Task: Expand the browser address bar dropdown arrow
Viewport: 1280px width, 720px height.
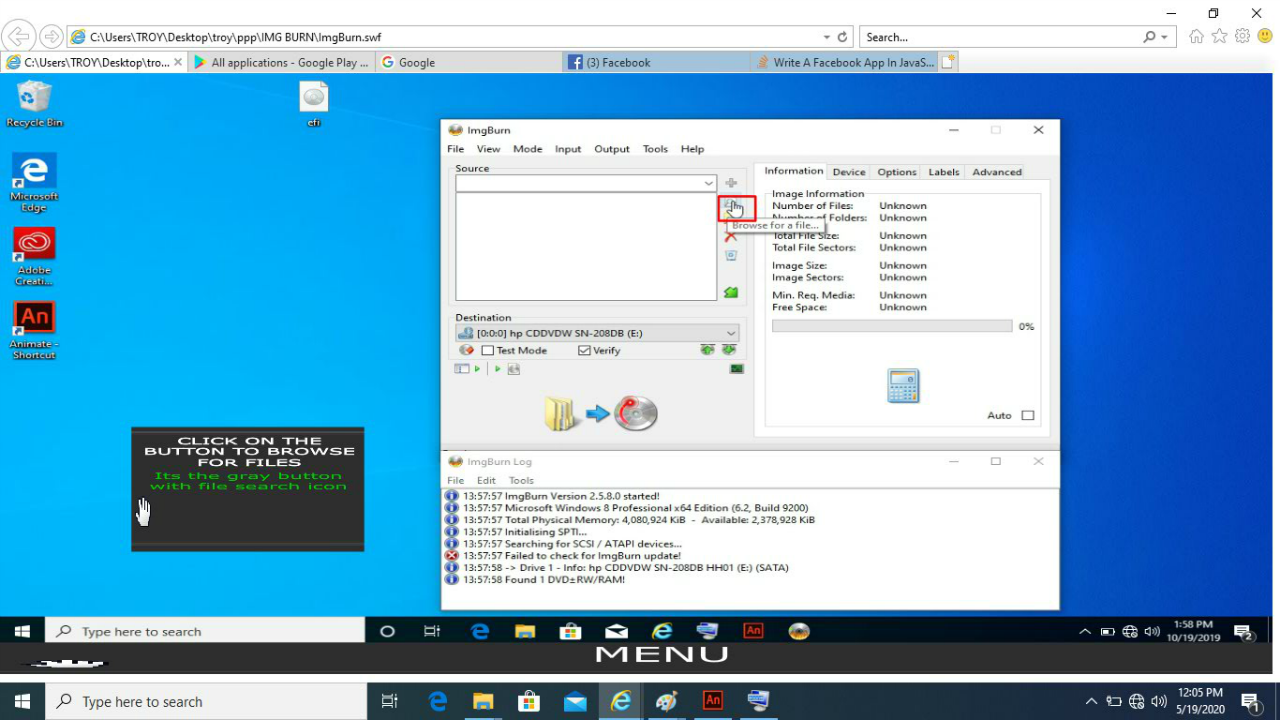Action: 826,37
